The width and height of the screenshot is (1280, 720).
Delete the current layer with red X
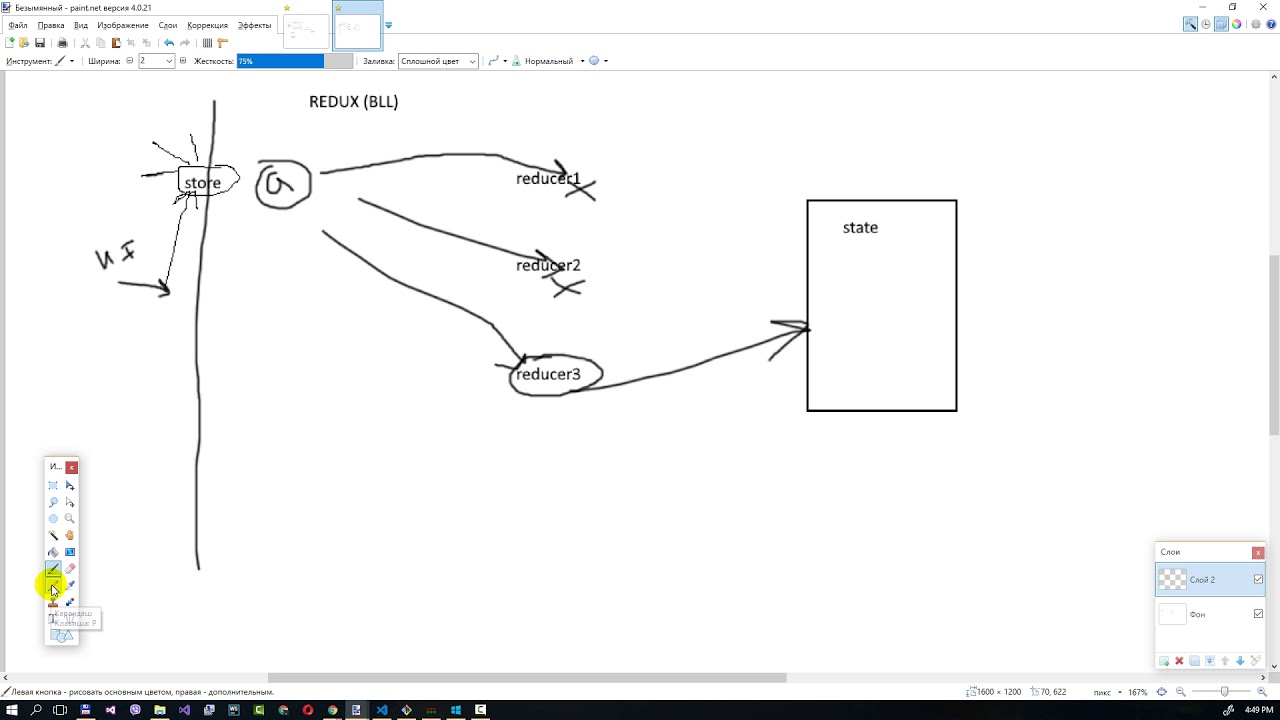(x=1179, y=661)
